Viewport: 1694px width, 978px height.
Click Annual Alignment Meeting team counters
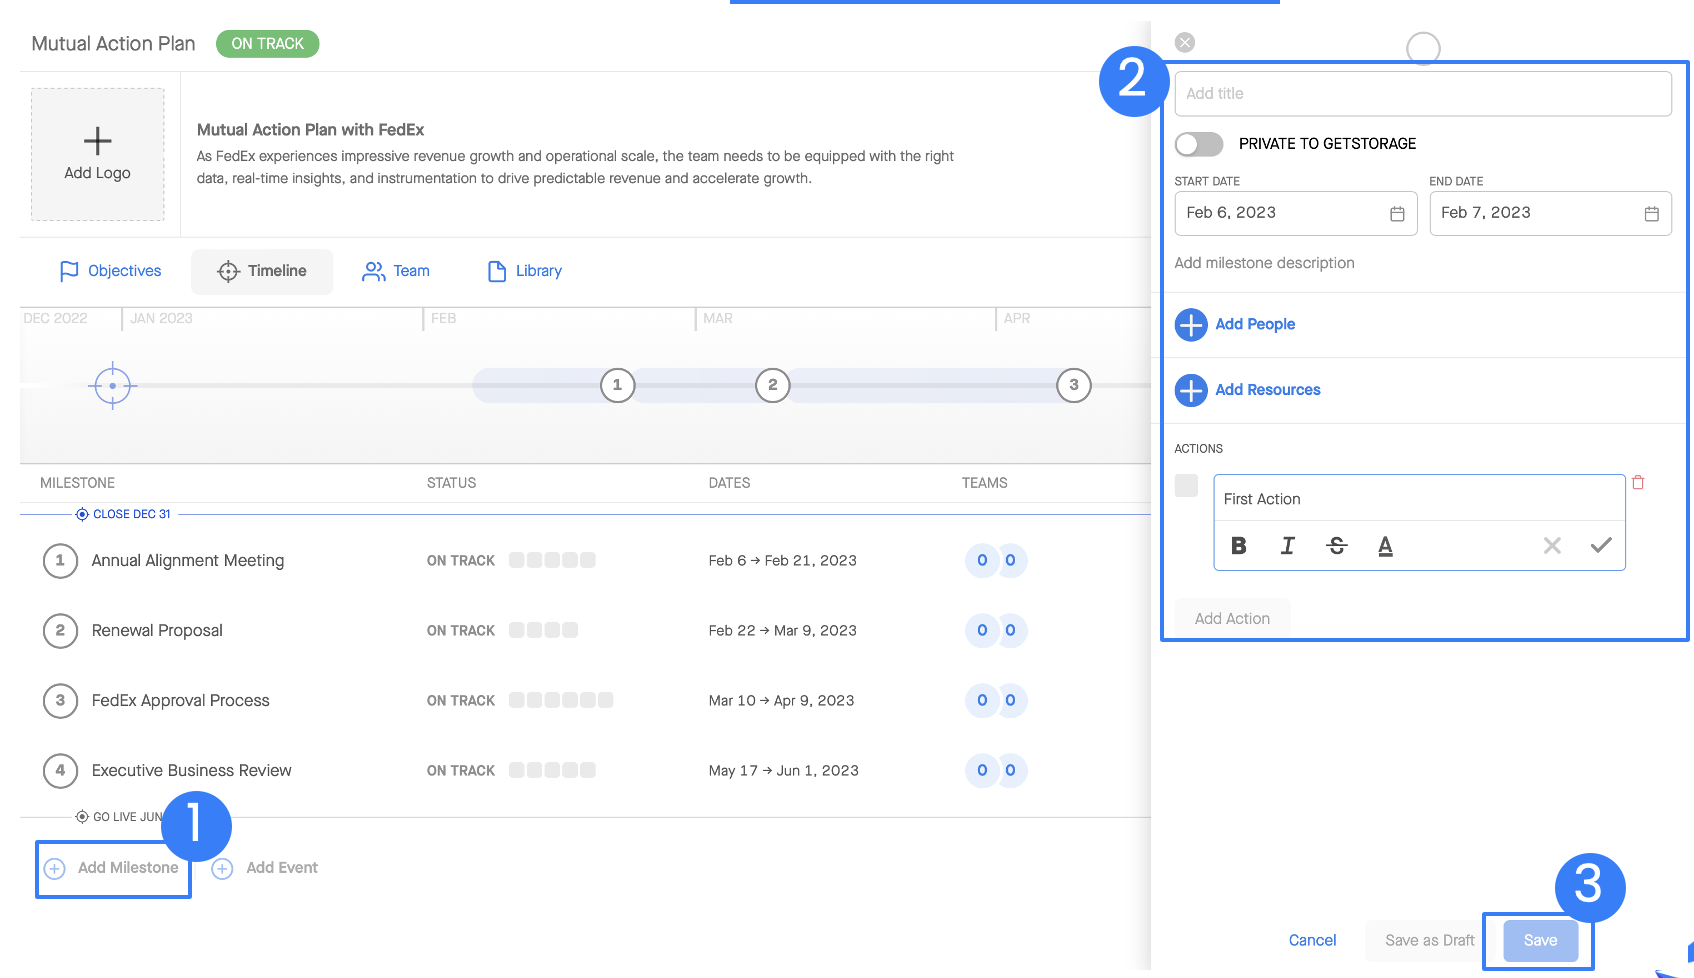point(996,560)
